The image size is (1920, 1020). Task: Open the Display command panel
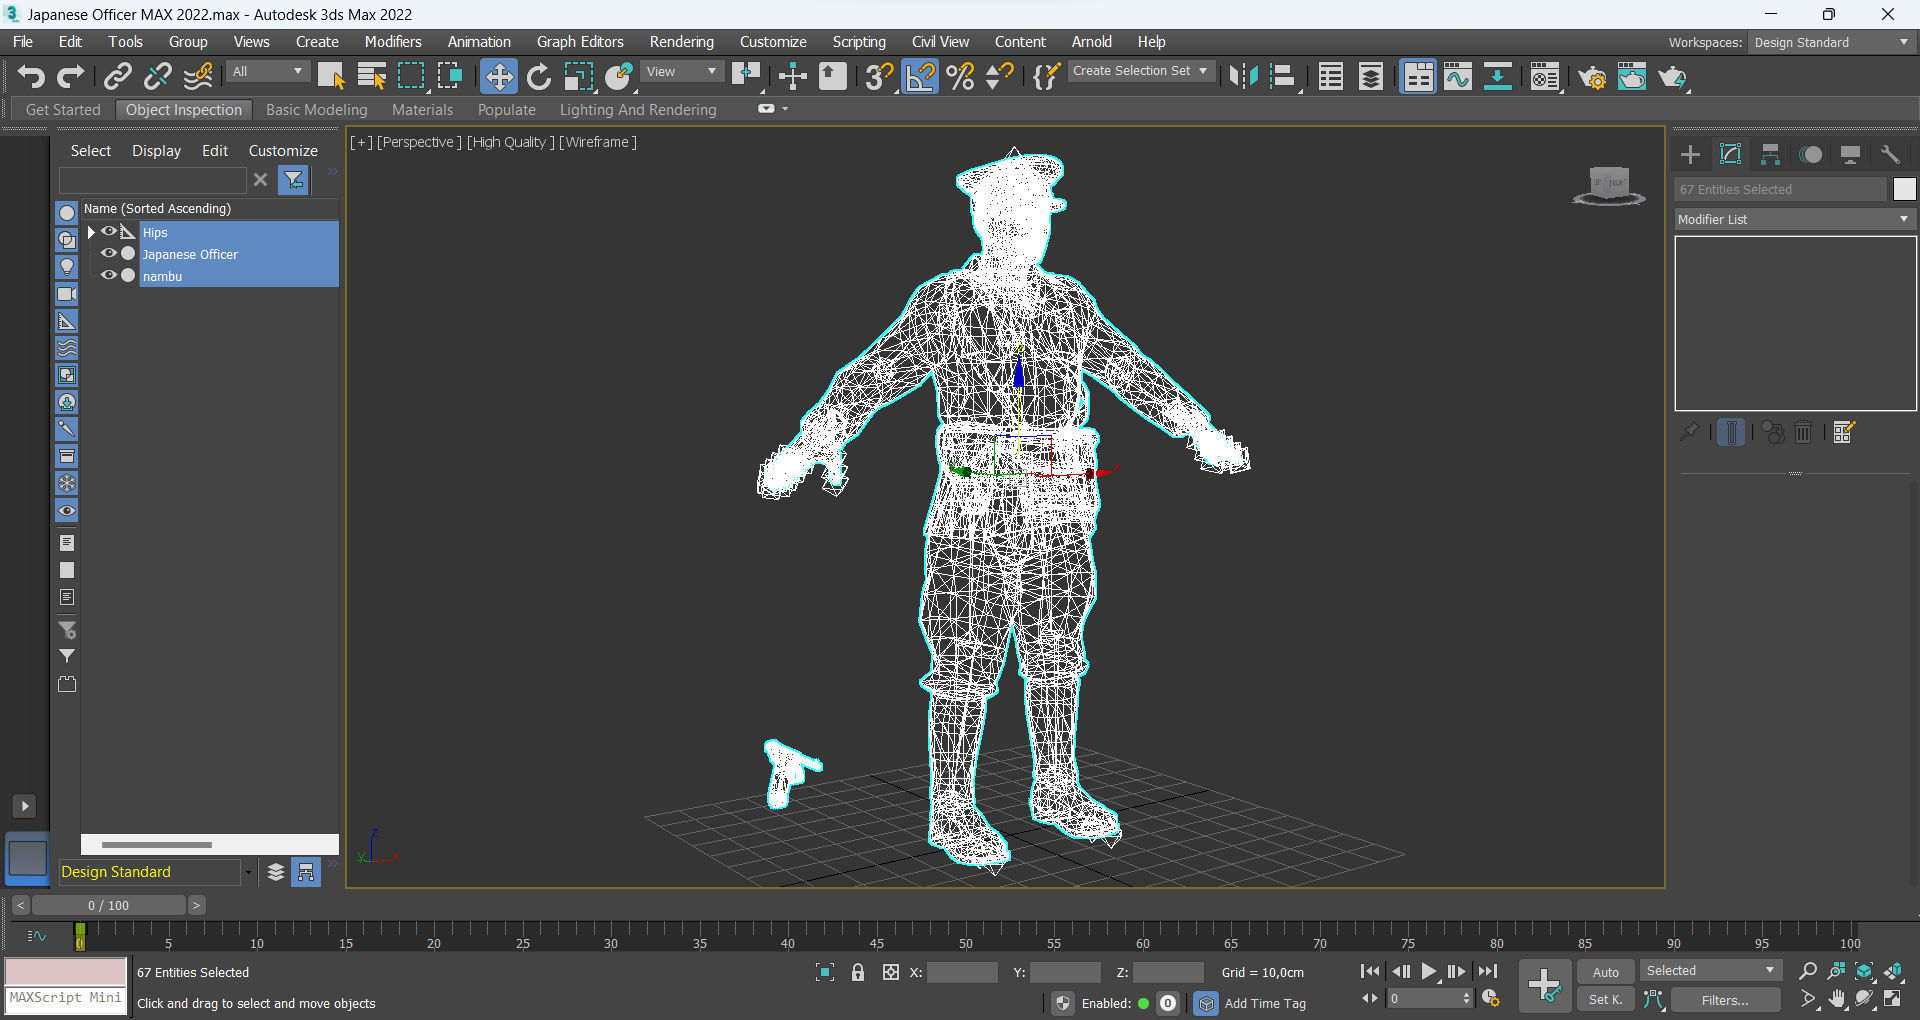click(x=1850, y=155)
